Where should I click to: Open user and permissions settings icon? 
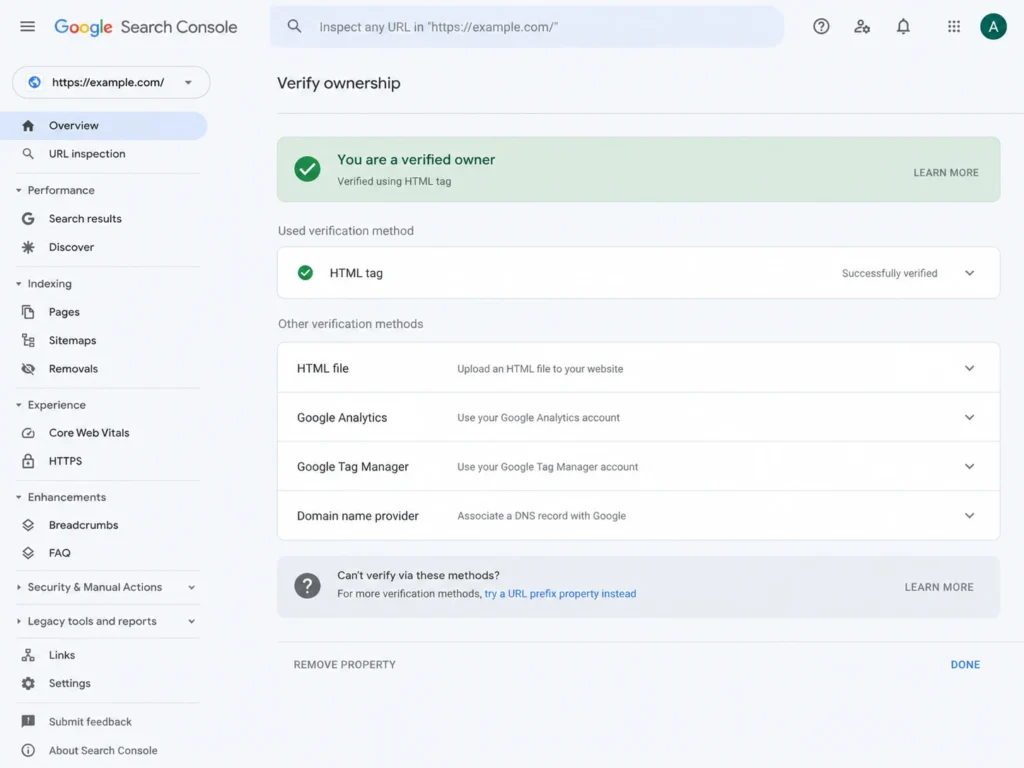point(862,27)
